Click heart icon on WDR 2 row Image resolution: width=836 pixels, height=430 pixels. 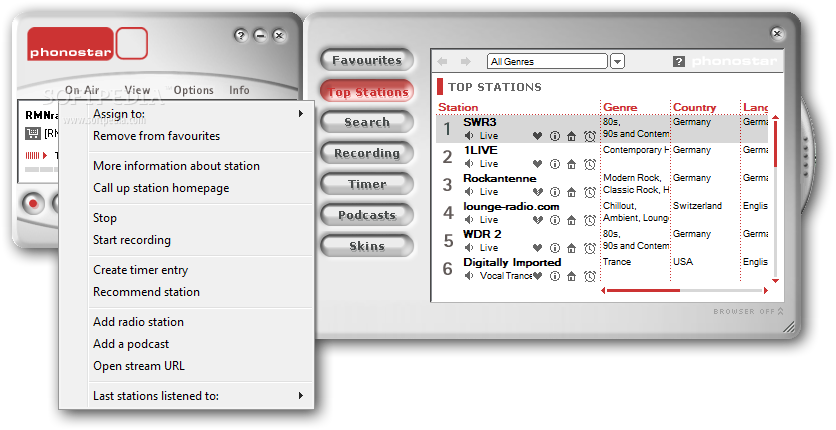coord(537,248)
